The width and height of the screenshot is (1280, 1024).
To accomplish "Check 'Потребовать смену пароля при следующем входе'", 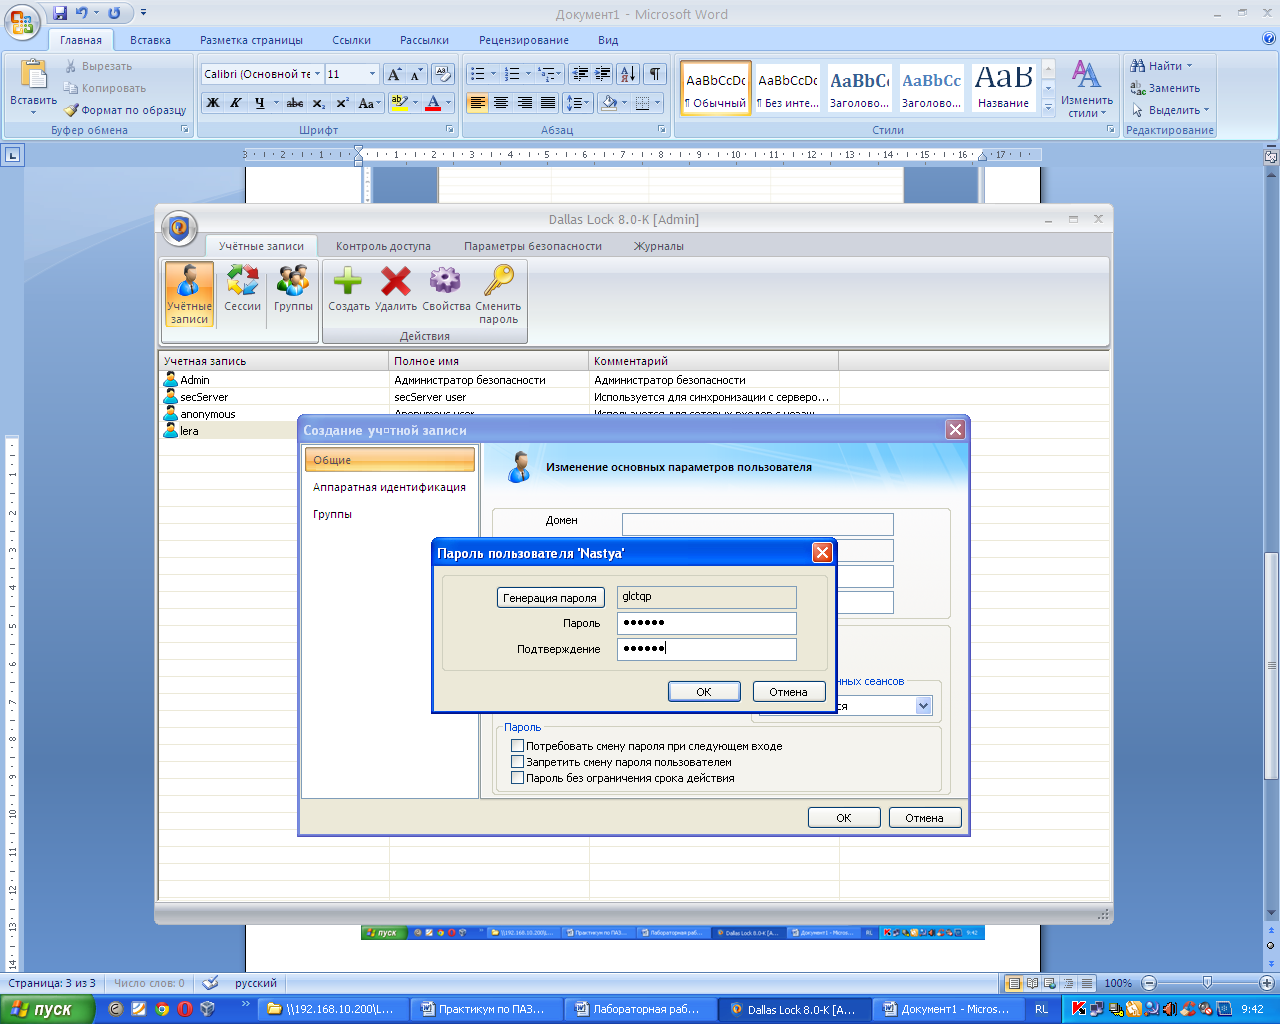I will (517, 746).
